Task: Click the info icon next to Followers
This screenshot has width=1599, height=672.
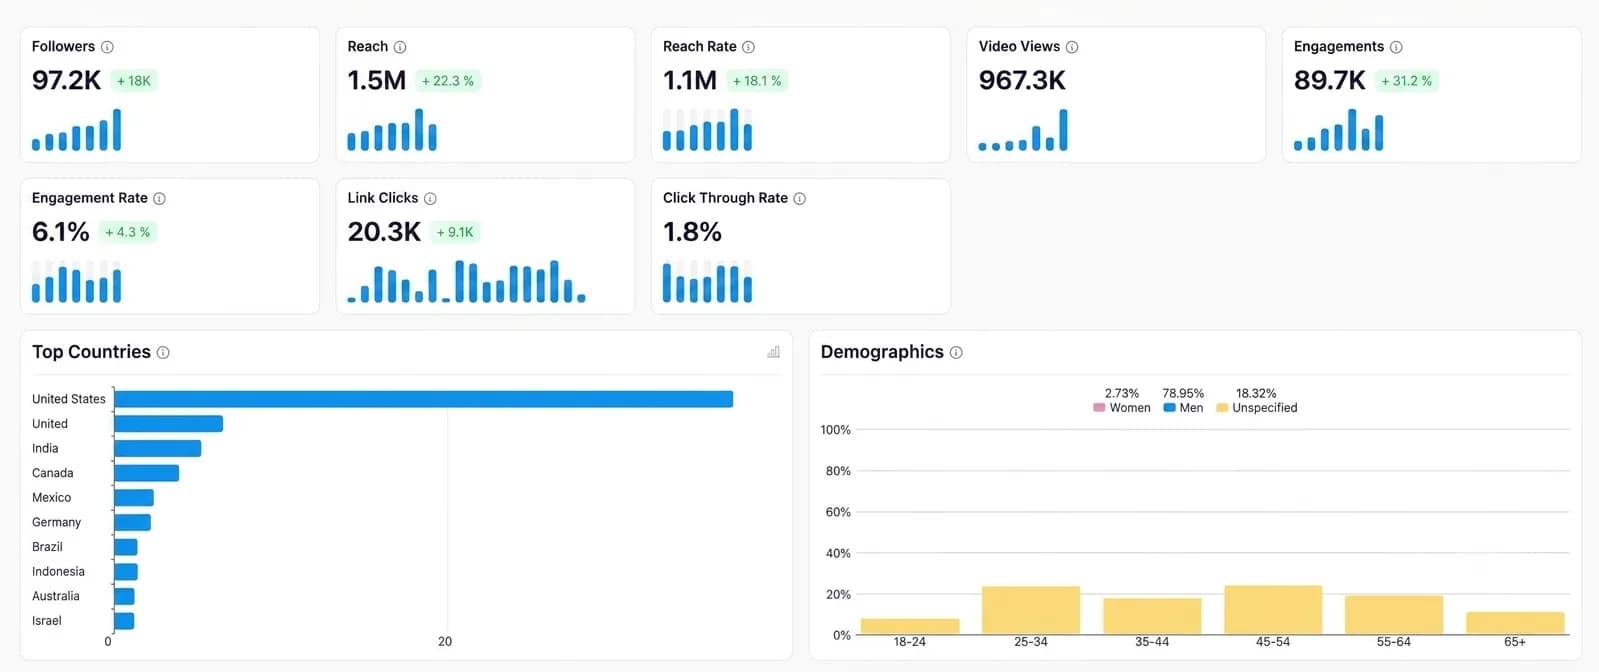Action: 107,47
